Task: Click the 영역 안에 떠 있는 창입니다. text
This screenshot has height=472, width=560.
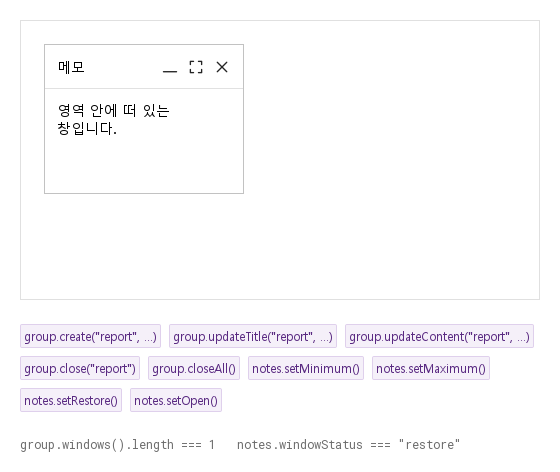Action: pos(113,119)
